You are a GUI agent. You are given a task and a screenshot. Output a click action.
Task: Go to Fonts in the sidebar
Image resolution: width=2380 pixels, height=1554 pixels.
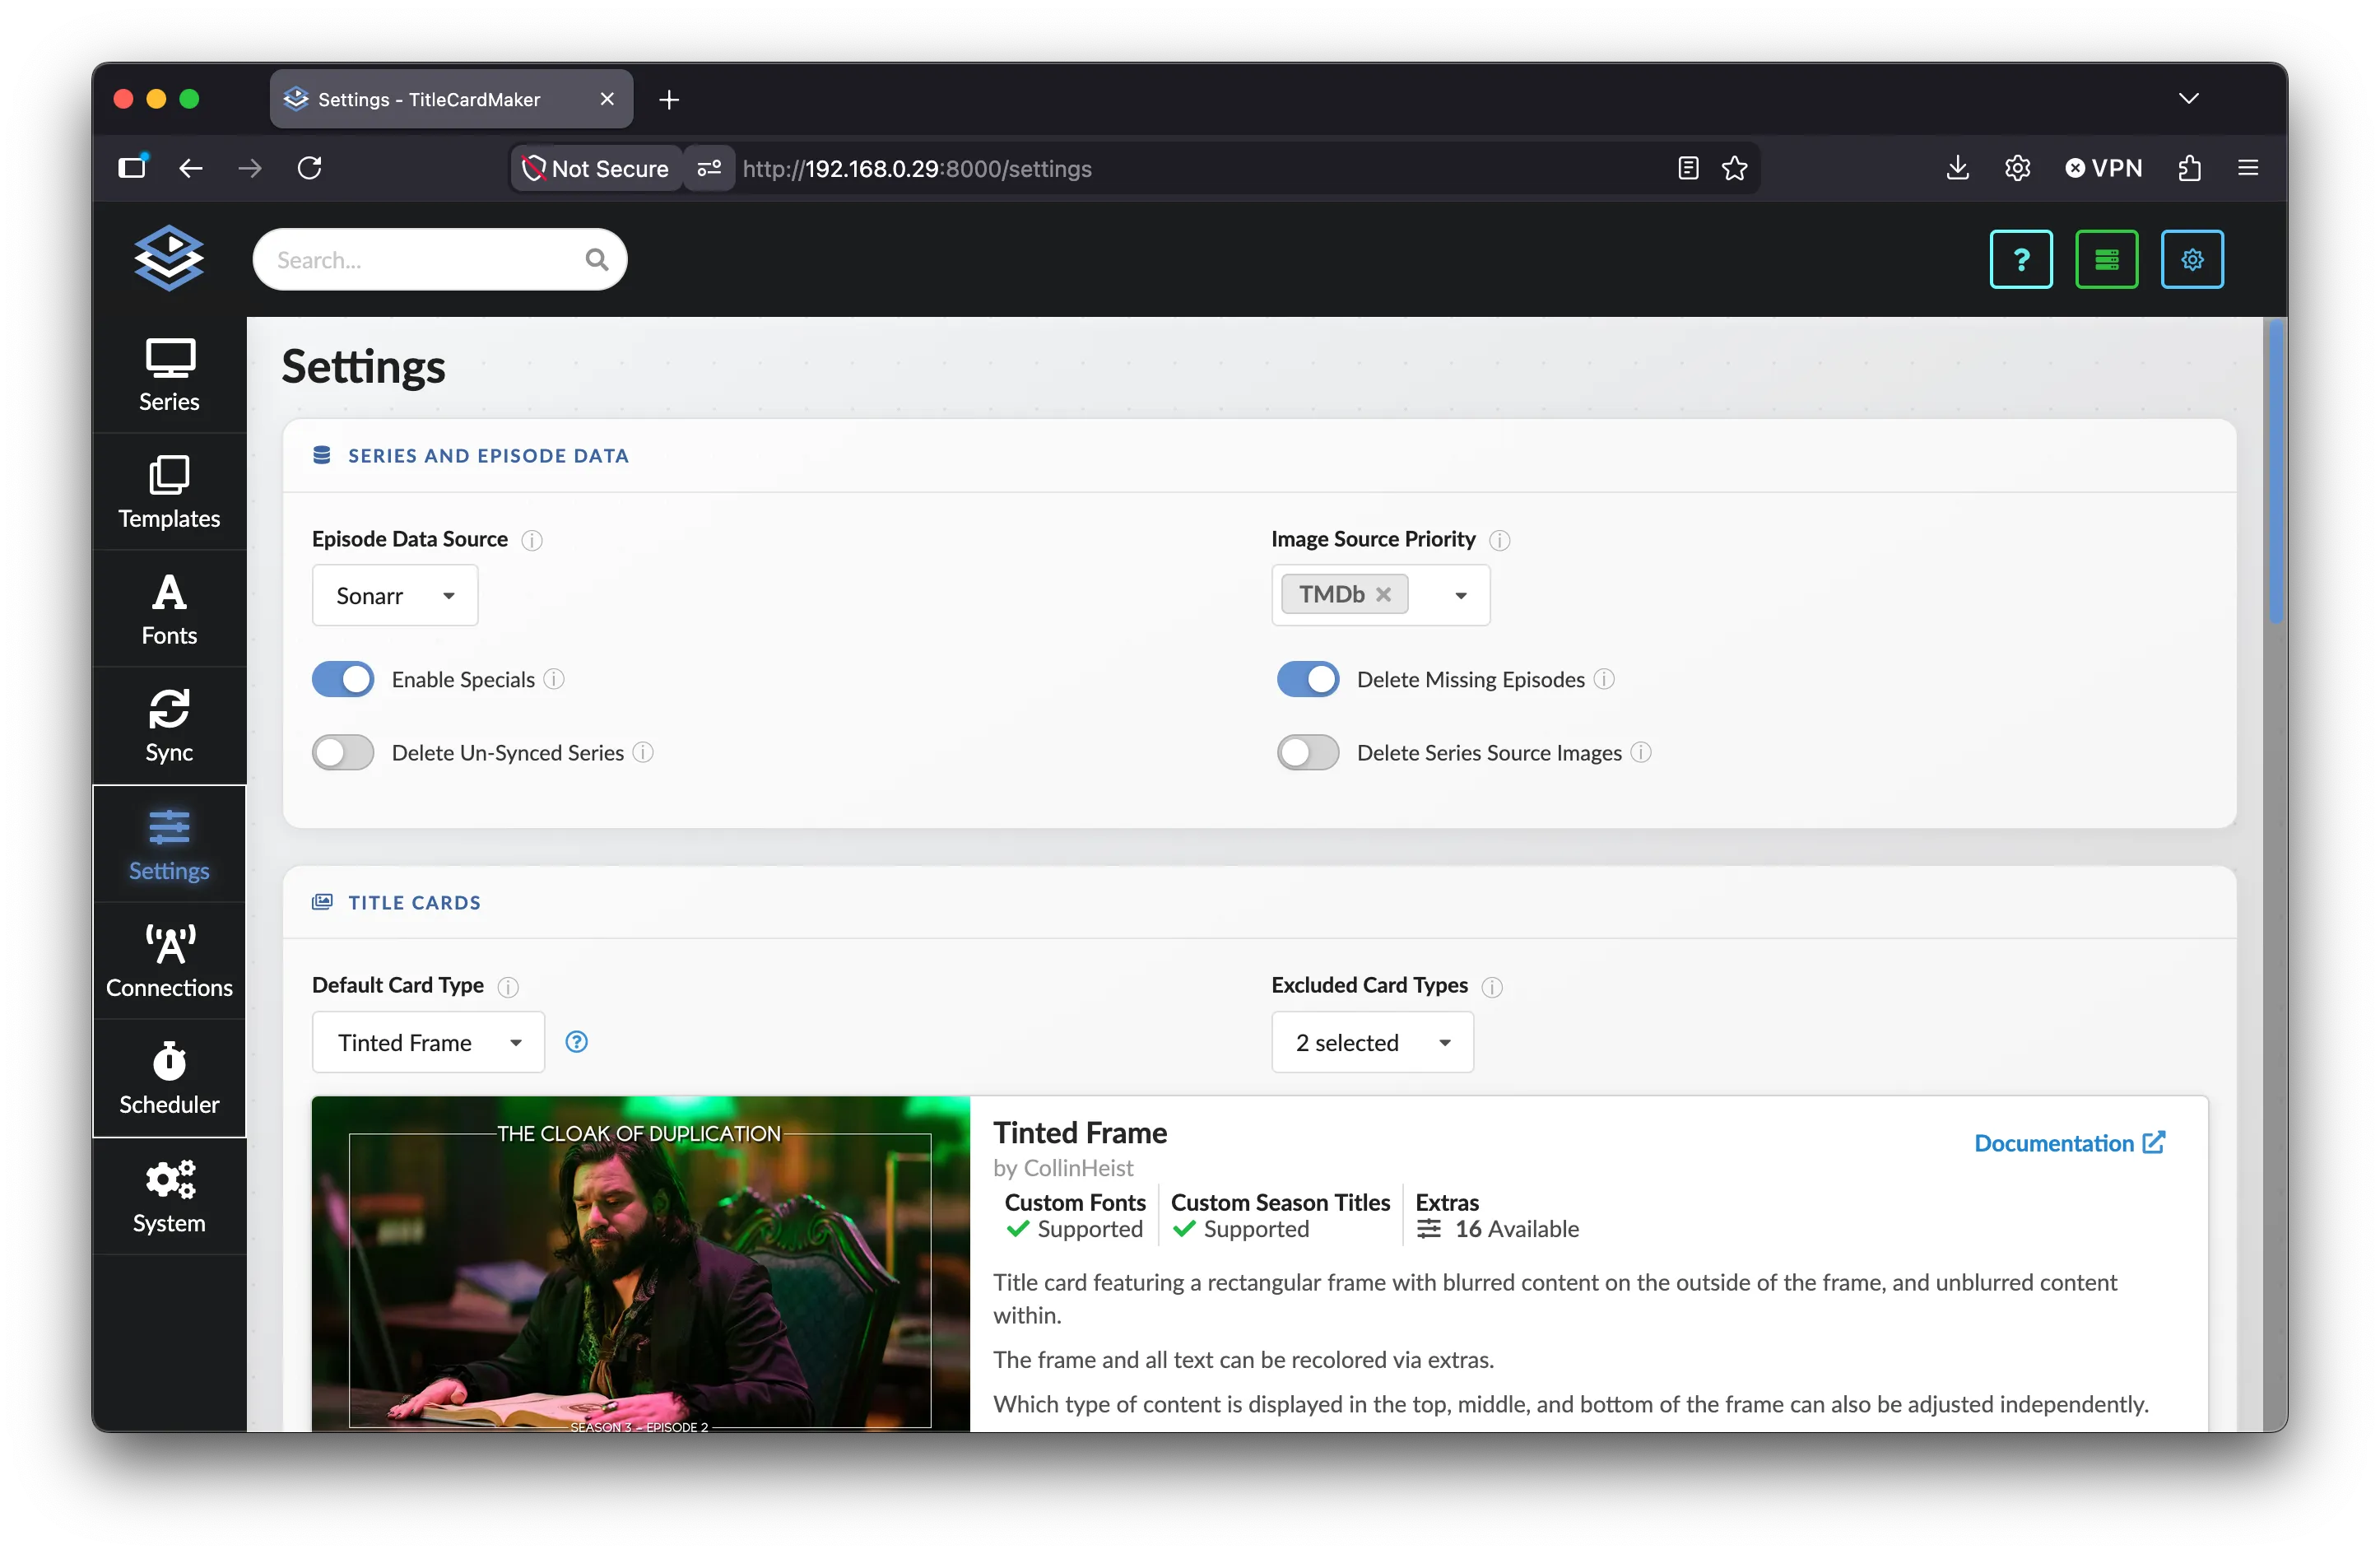point(169,610)
